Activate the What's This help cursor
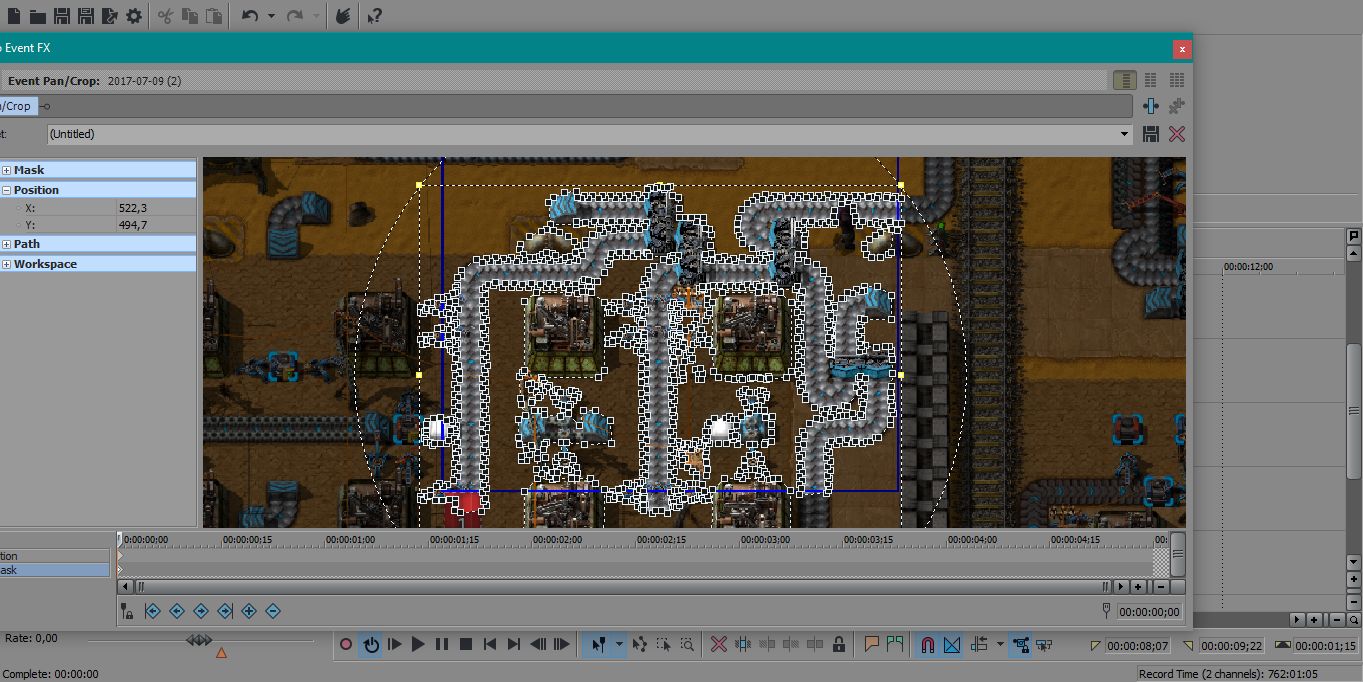1363x682 pixels. 374,16
